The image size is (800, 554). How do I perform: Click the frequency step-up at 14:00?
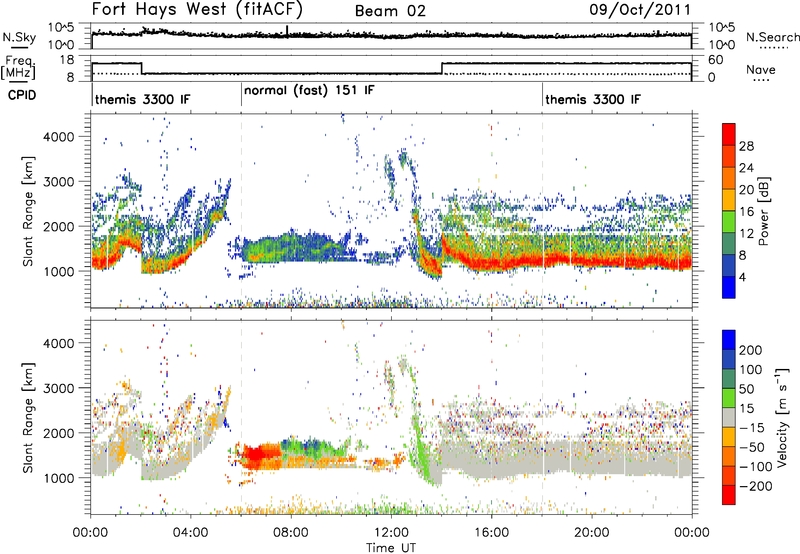coord(441,68)
